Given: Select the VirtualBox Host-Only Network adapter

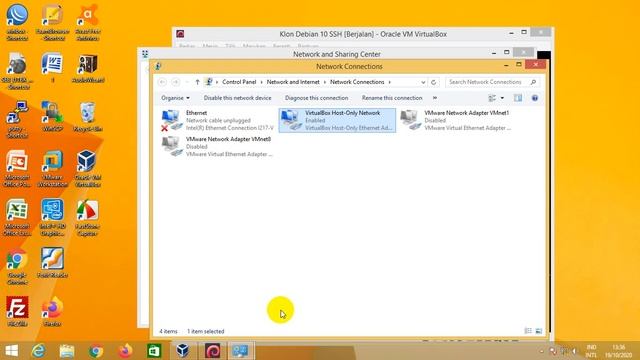Looking at the screenshot, I should click(x=337, y=120).
